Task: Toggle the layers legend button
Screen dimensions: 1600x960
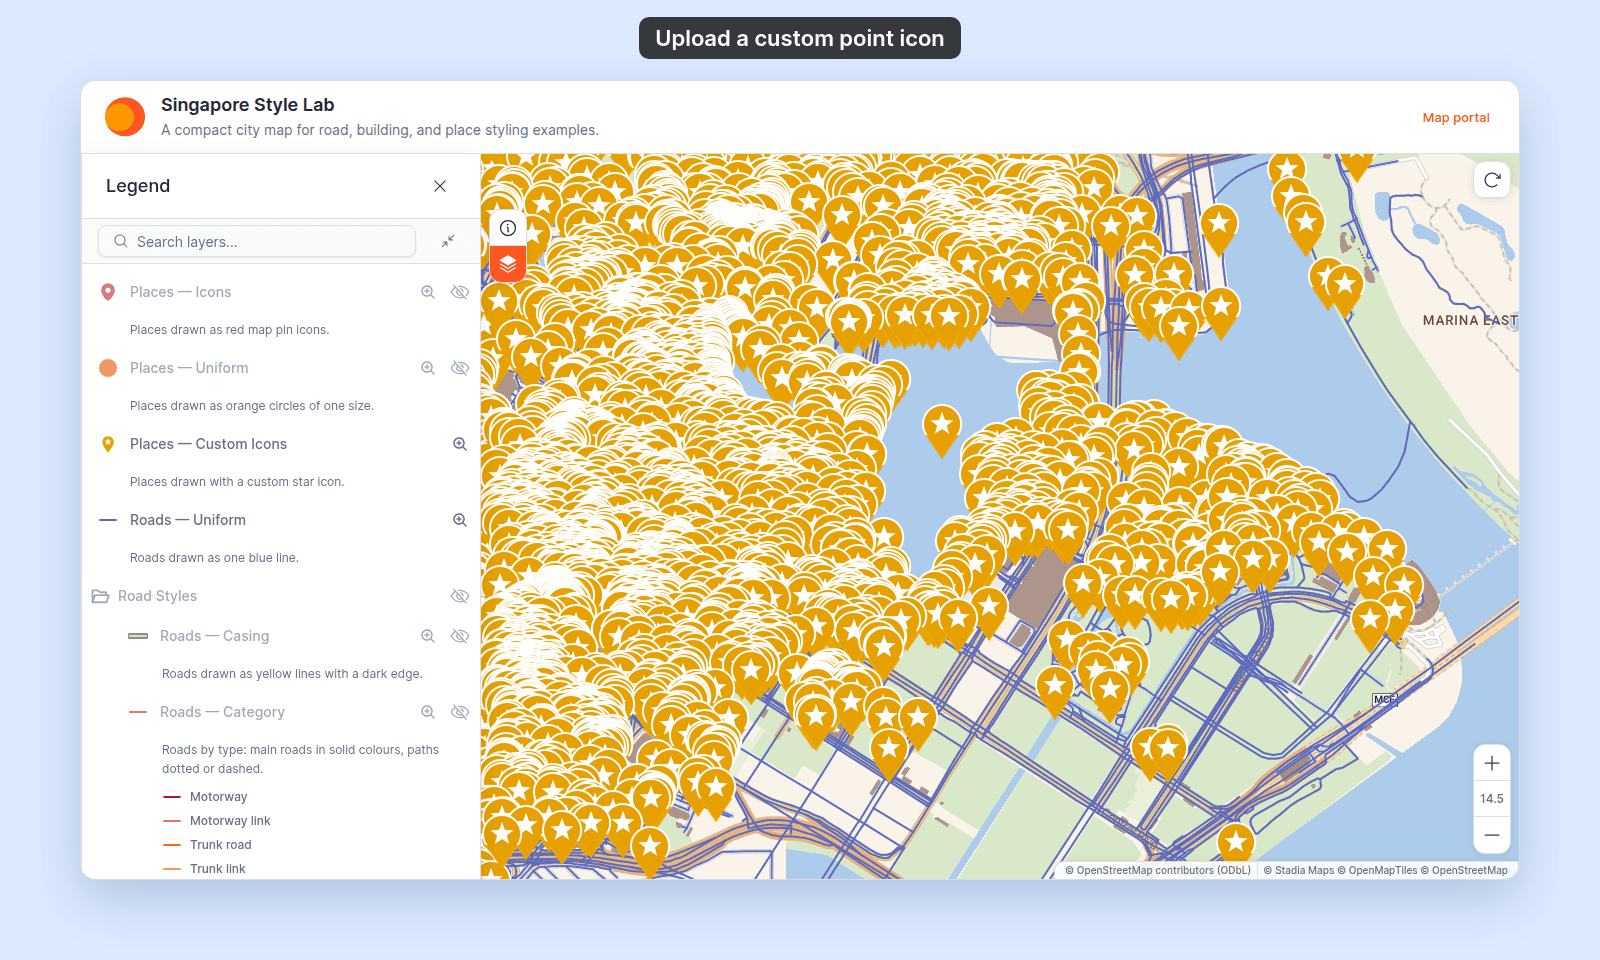Action: tap(508, 264)
